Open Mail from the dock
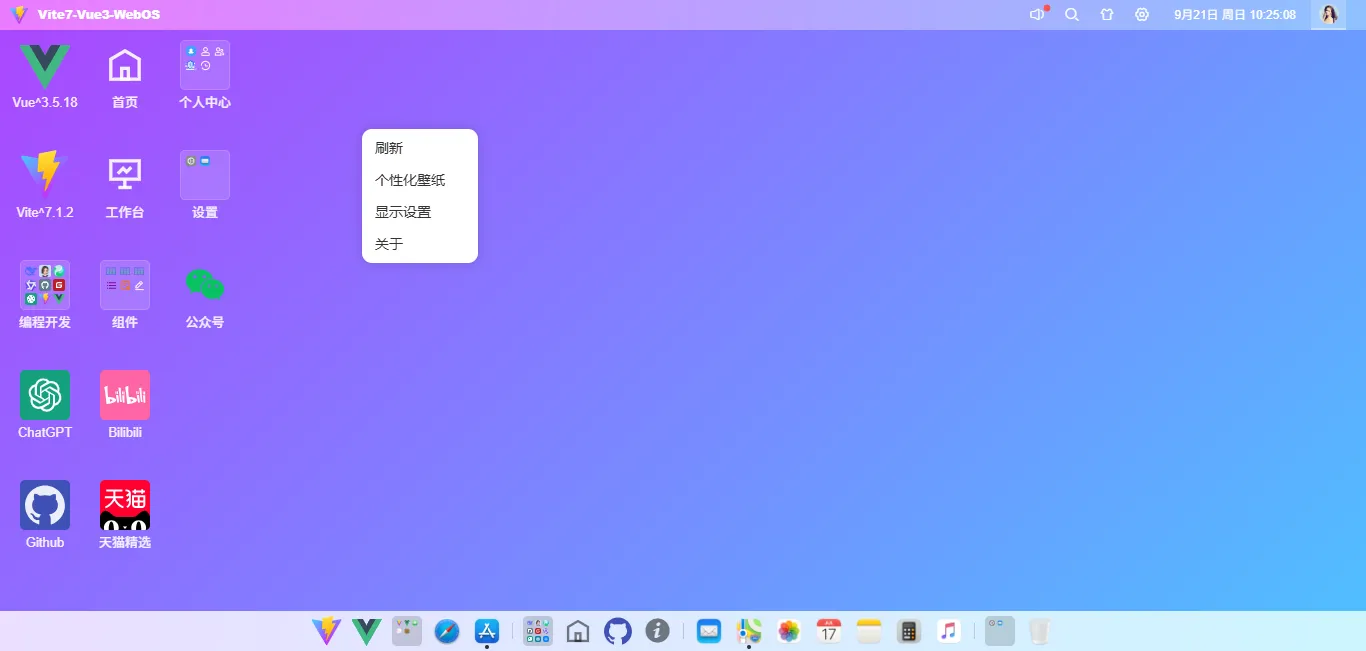The width and height of the screenshot is (1366, 651). point(708,631)
